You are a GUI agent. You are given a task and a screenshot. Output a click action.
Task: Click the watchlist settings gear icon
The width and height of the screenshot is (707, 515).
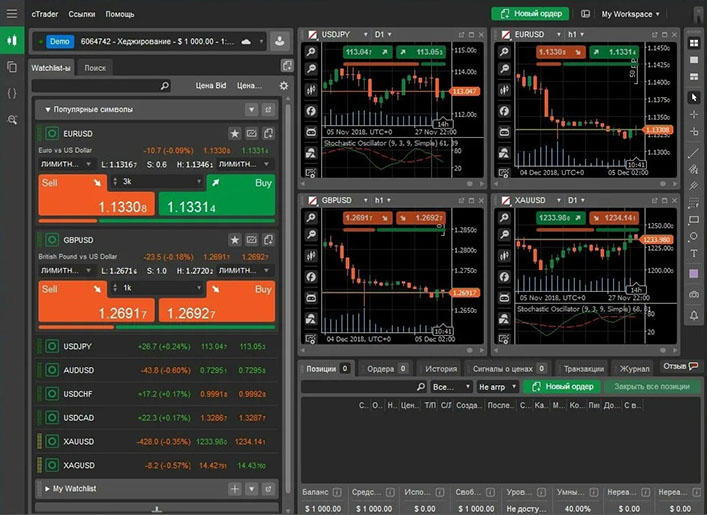point(284,86)
